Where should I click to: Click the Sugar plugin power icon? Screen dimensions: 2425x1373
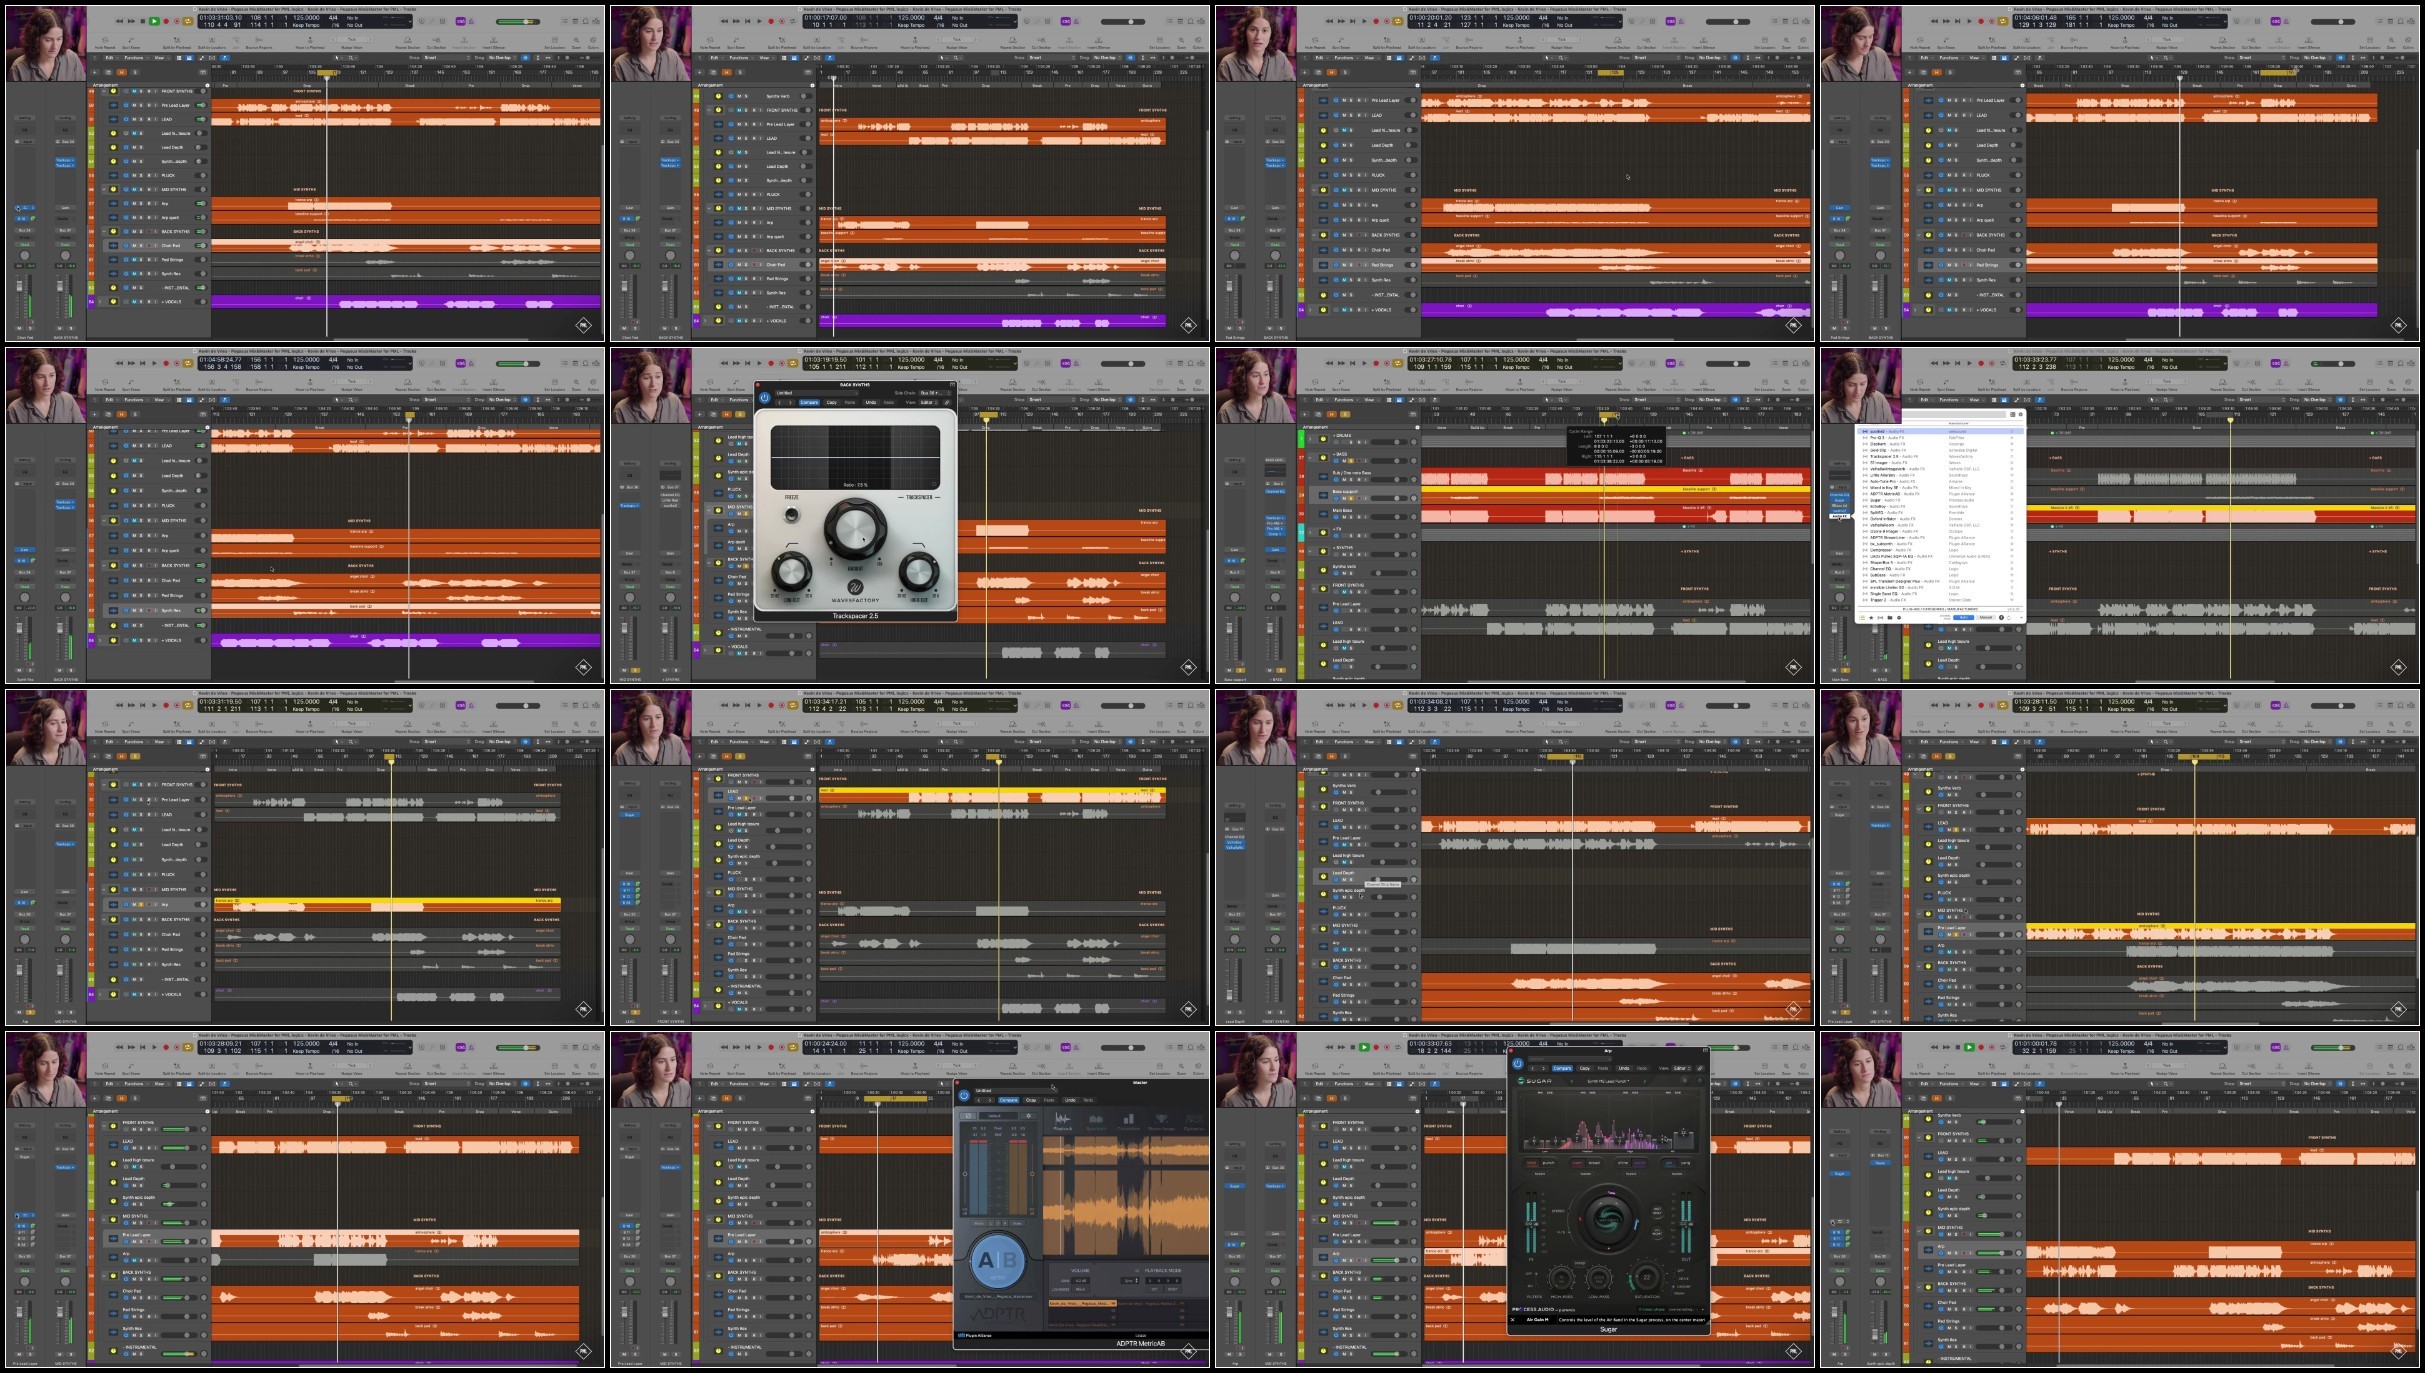(x=1518, y=1064)
